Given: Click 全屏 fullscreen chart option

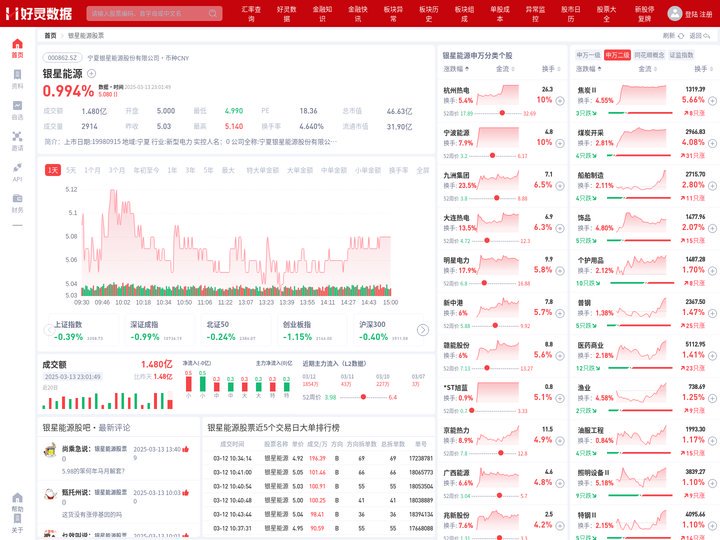Looking at the screenshot, I should point(422,170).
